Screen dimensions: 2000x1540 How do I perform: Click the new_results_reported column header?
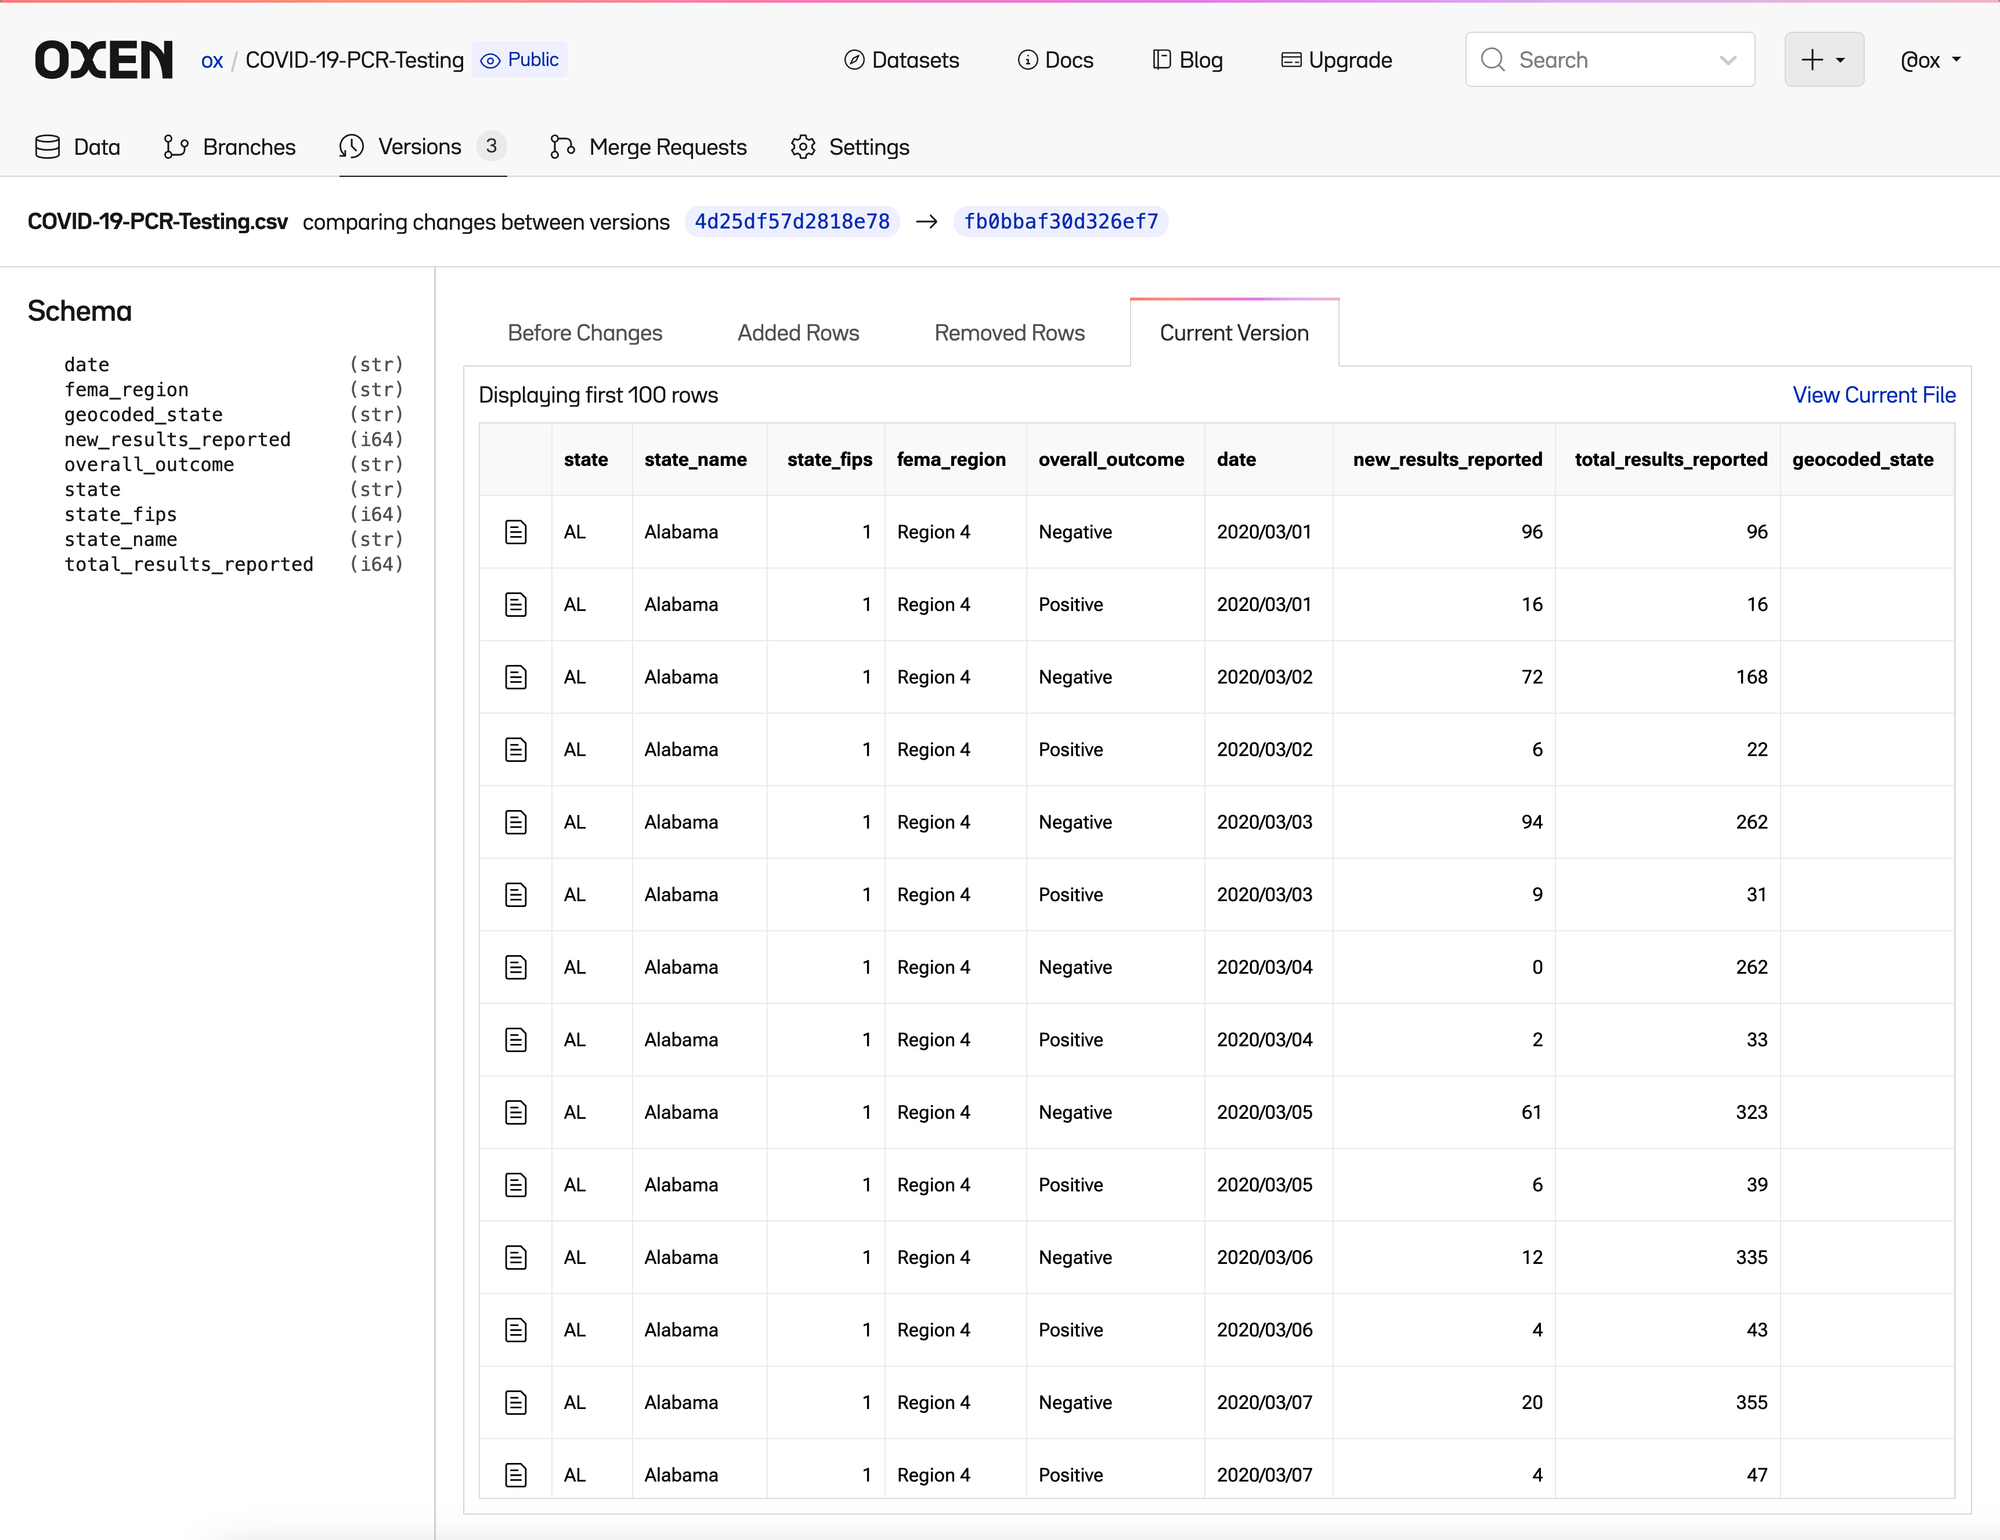pos(1447,459)
